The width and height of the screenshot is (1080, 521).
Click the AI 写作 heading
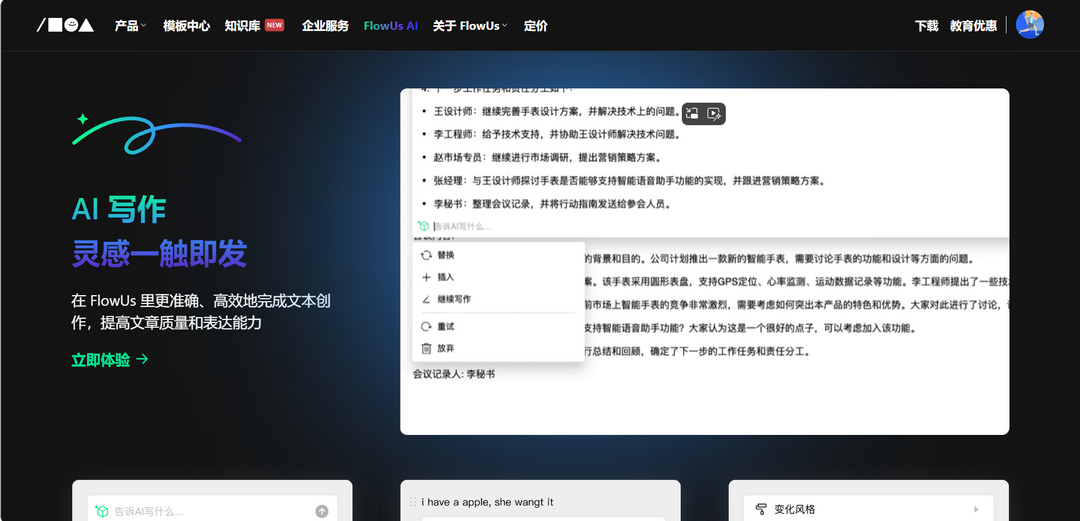pyautogui.click(x=118, y=209)
